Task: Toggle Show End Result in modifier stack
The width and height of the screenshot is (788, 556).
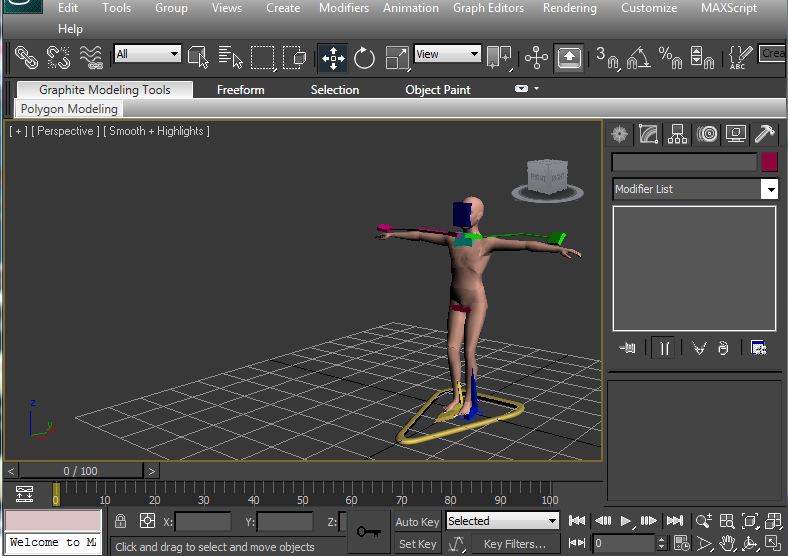Action: coord(662,348)
